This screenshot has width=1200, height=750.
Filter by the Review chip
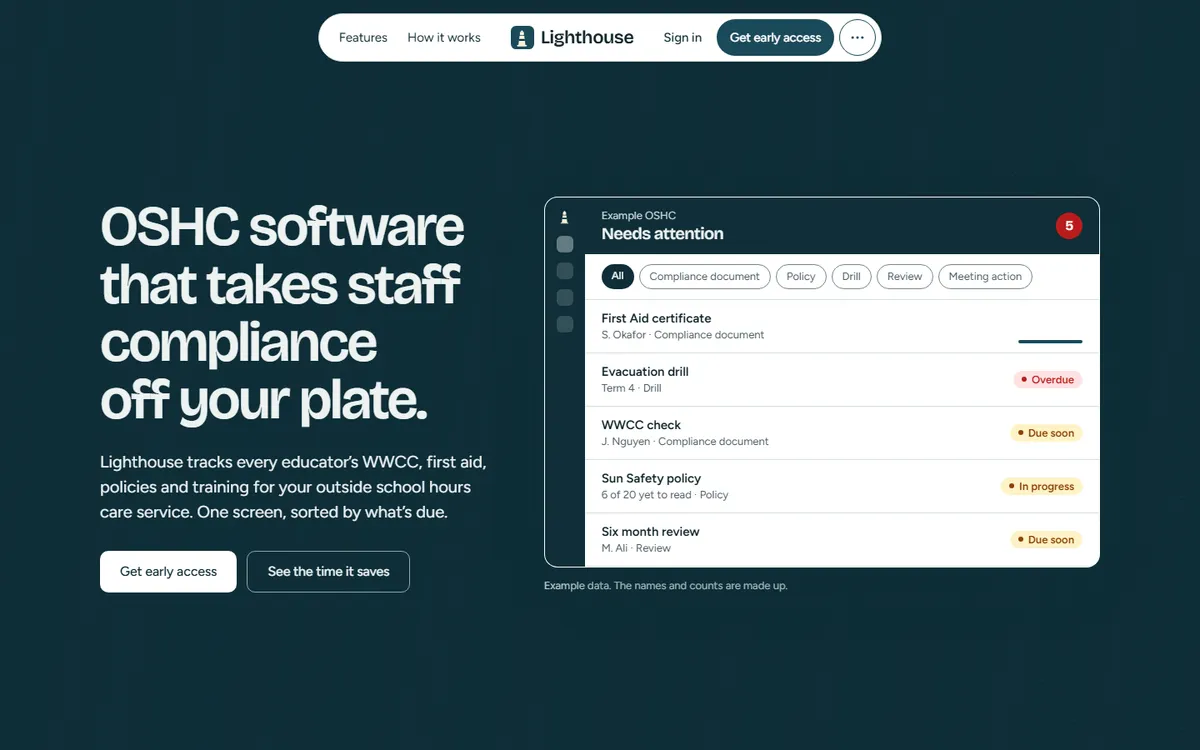905,277
